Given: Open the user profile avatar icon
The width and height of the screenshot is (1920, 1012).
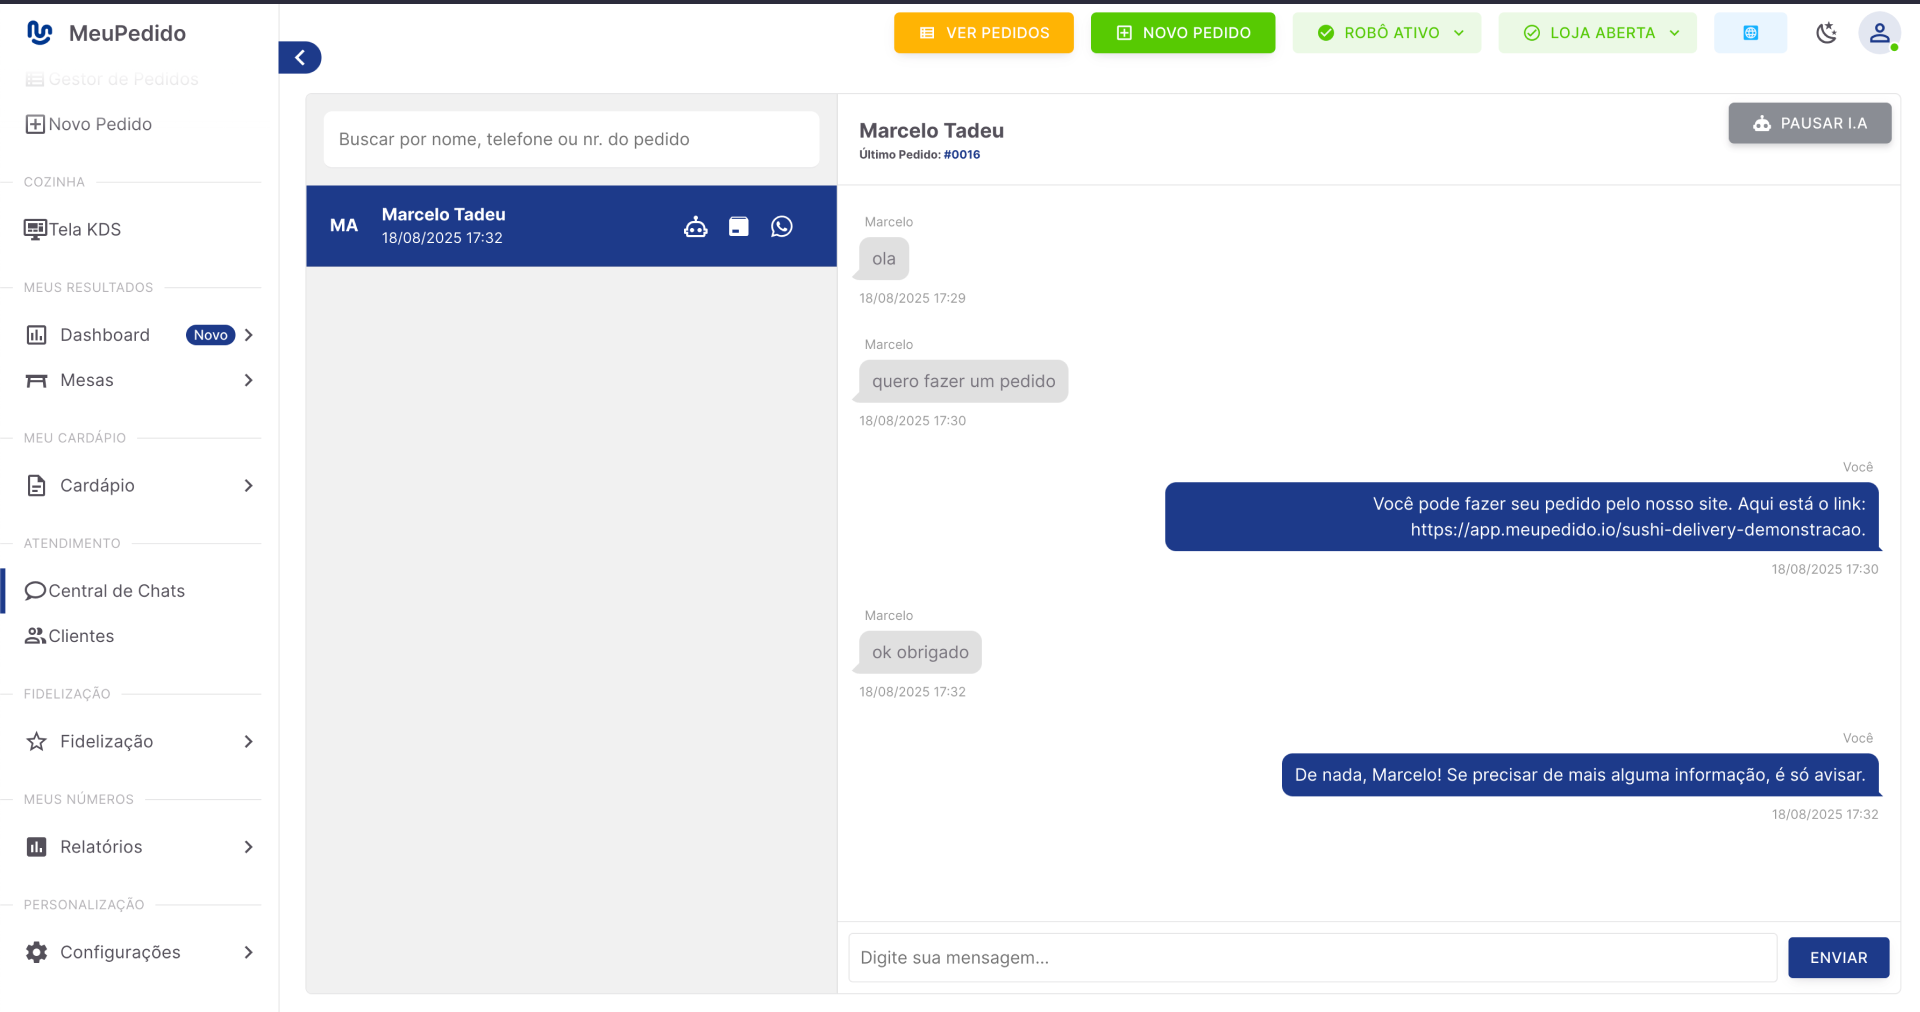Looking at the screenshot, I should point(1880,32).
